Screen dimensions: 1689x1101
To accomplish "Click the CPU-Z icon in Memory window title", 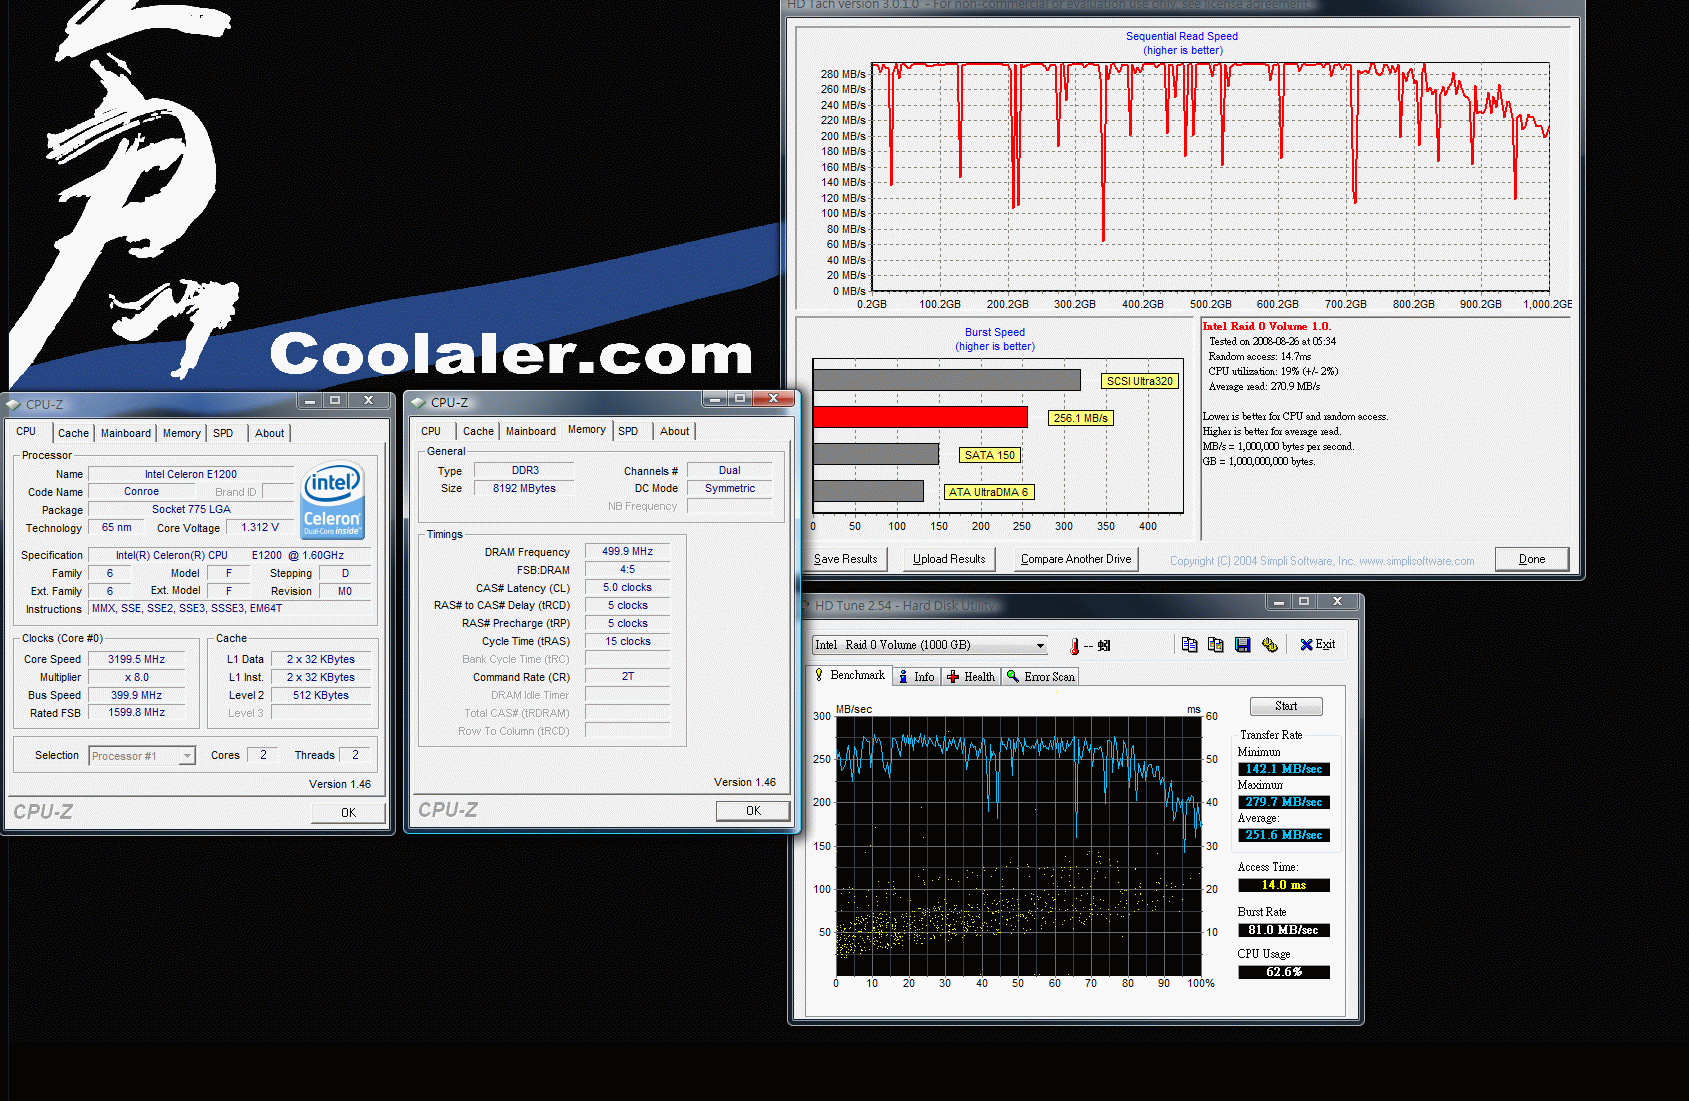I will (x=419, y=403).
